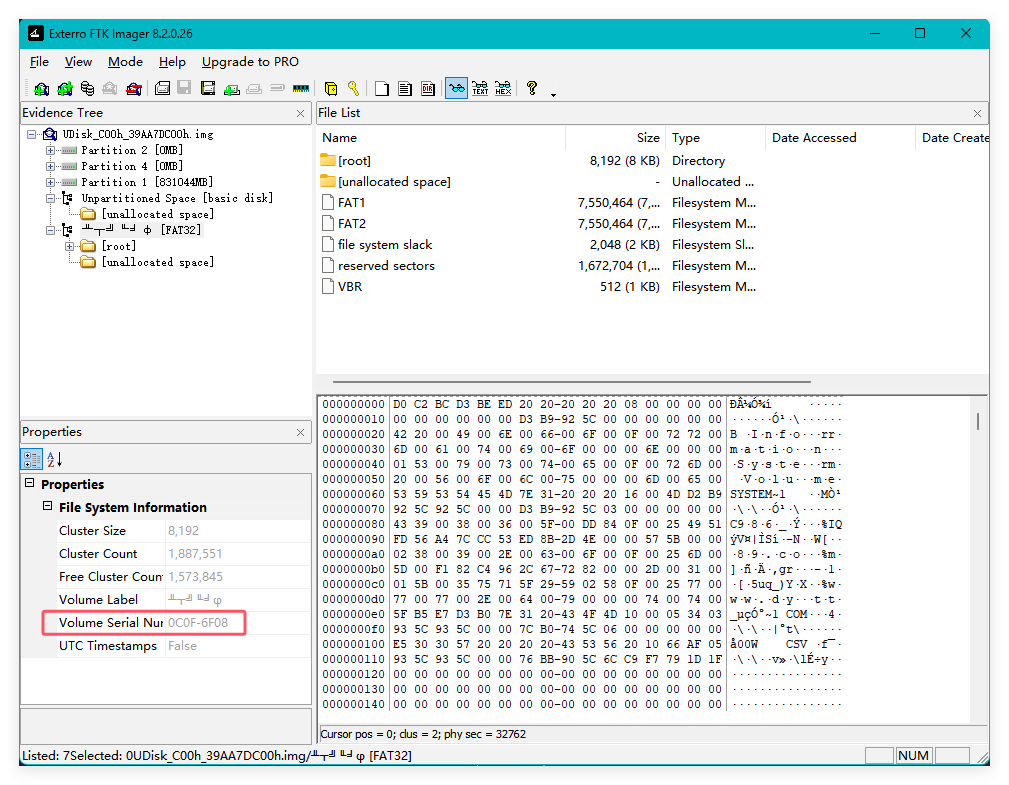Click the File List horizontal scrollbar
The height and width of the screenshot is (785, 1009).
[x=571, y=382]
